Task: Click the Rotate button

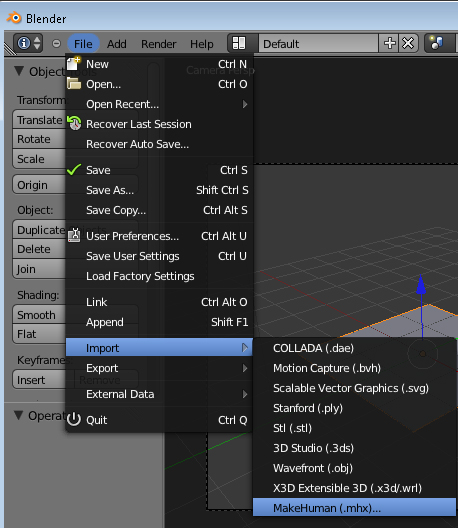Action: [39, 139]
